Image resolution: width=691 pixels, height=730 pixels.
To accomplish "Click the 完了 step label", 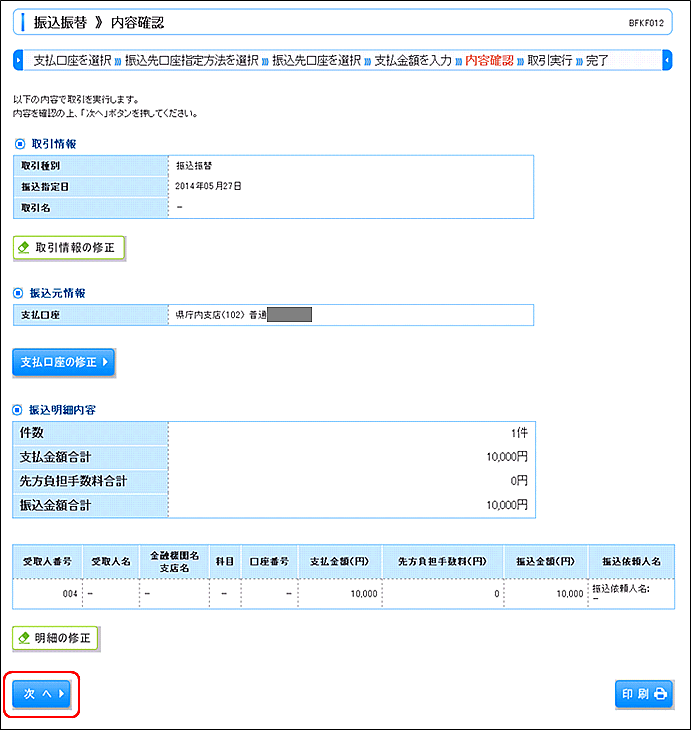I will click(597, 60).
